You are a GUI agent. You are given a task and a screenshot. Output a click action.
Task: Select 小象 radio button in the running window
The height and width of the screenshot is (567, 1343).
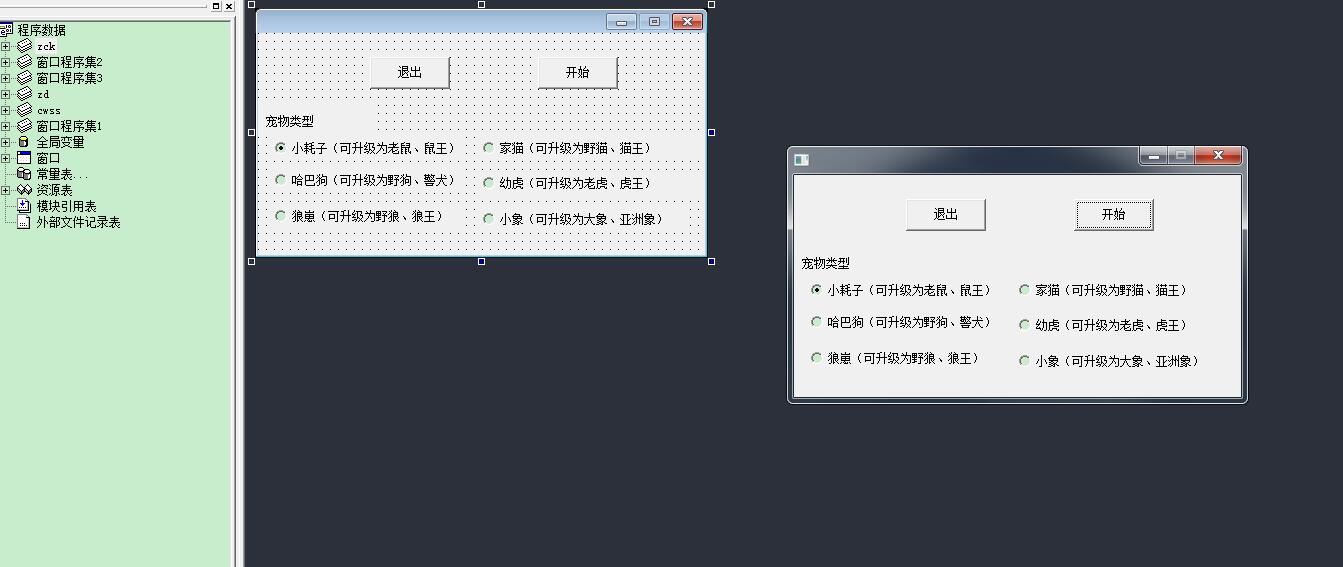point(1024,361)
